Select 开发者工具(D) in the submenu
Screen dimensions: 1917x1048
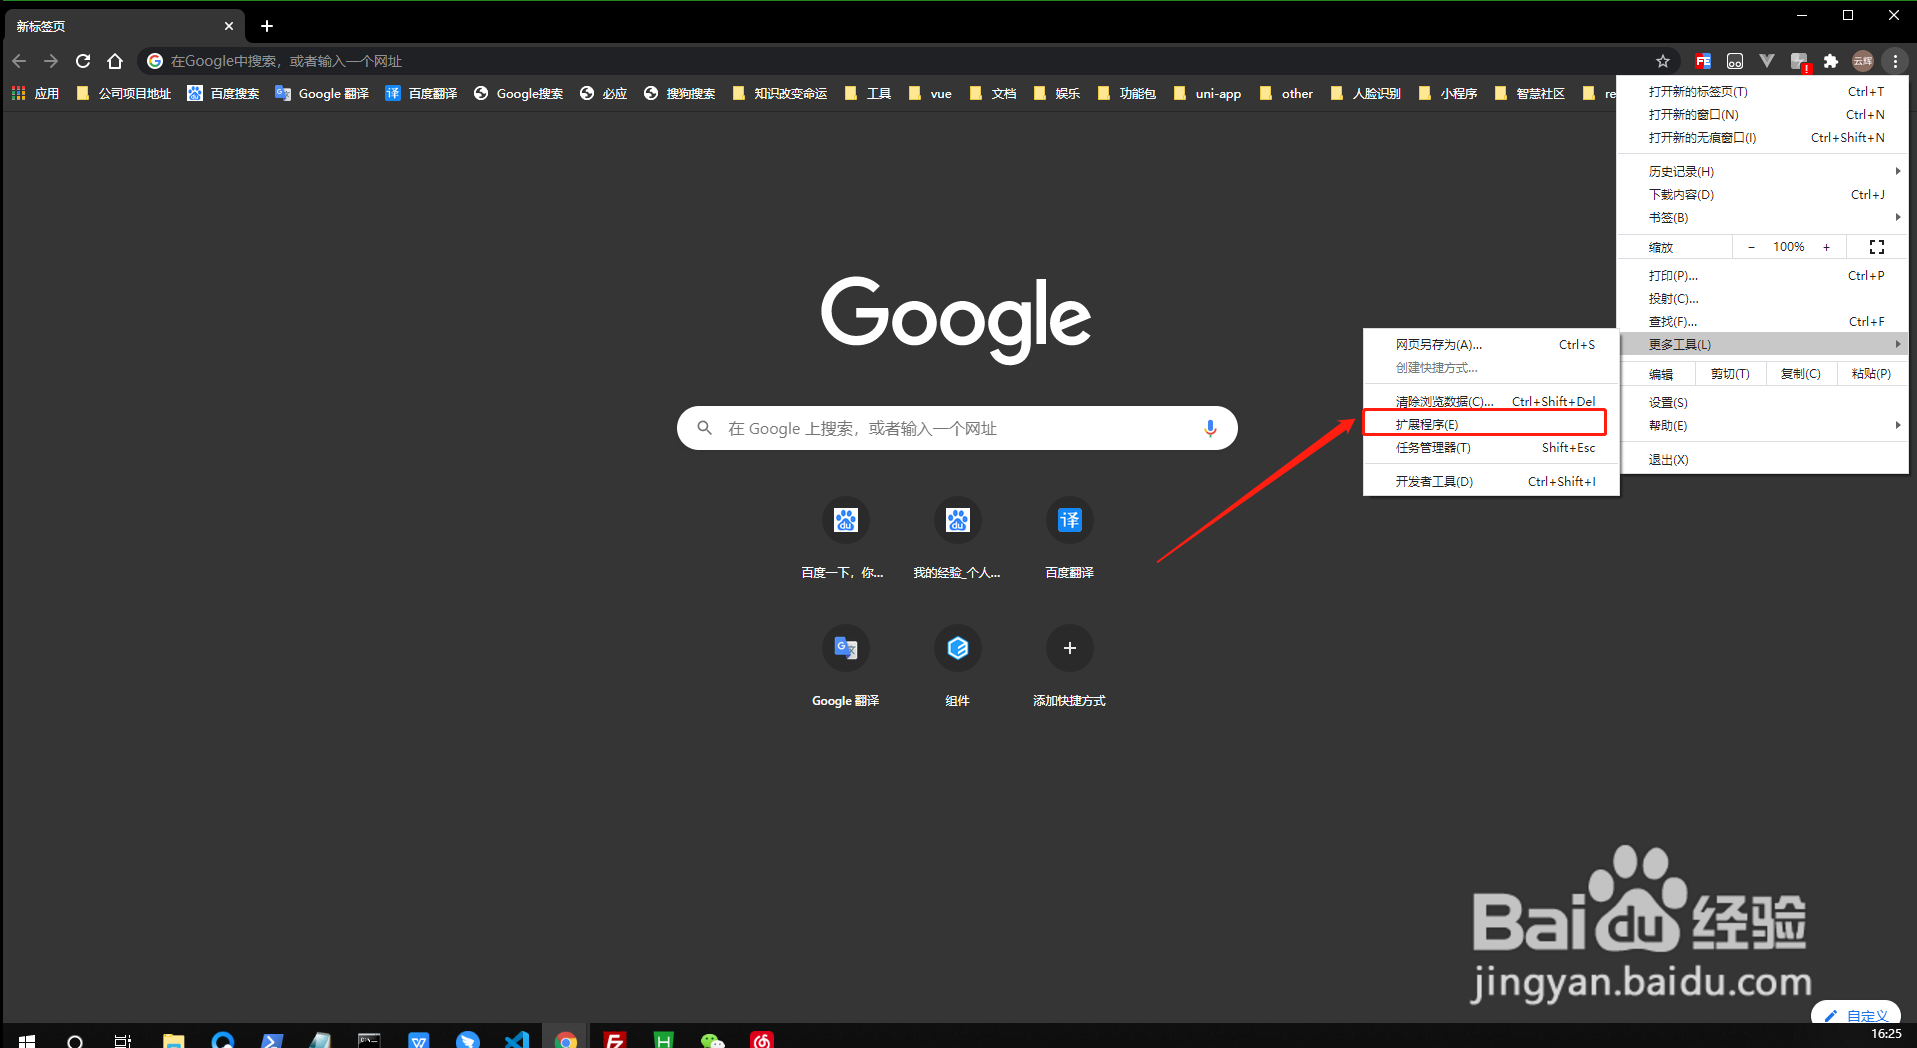click(1491, 481)
